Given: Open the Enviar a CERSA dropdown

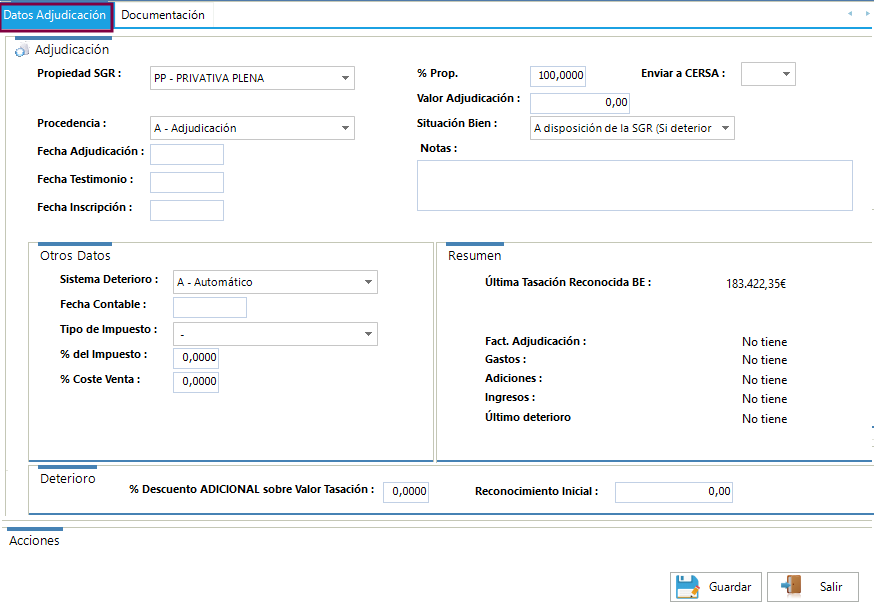Looking at the screenshot, I should tap(786, 74).
